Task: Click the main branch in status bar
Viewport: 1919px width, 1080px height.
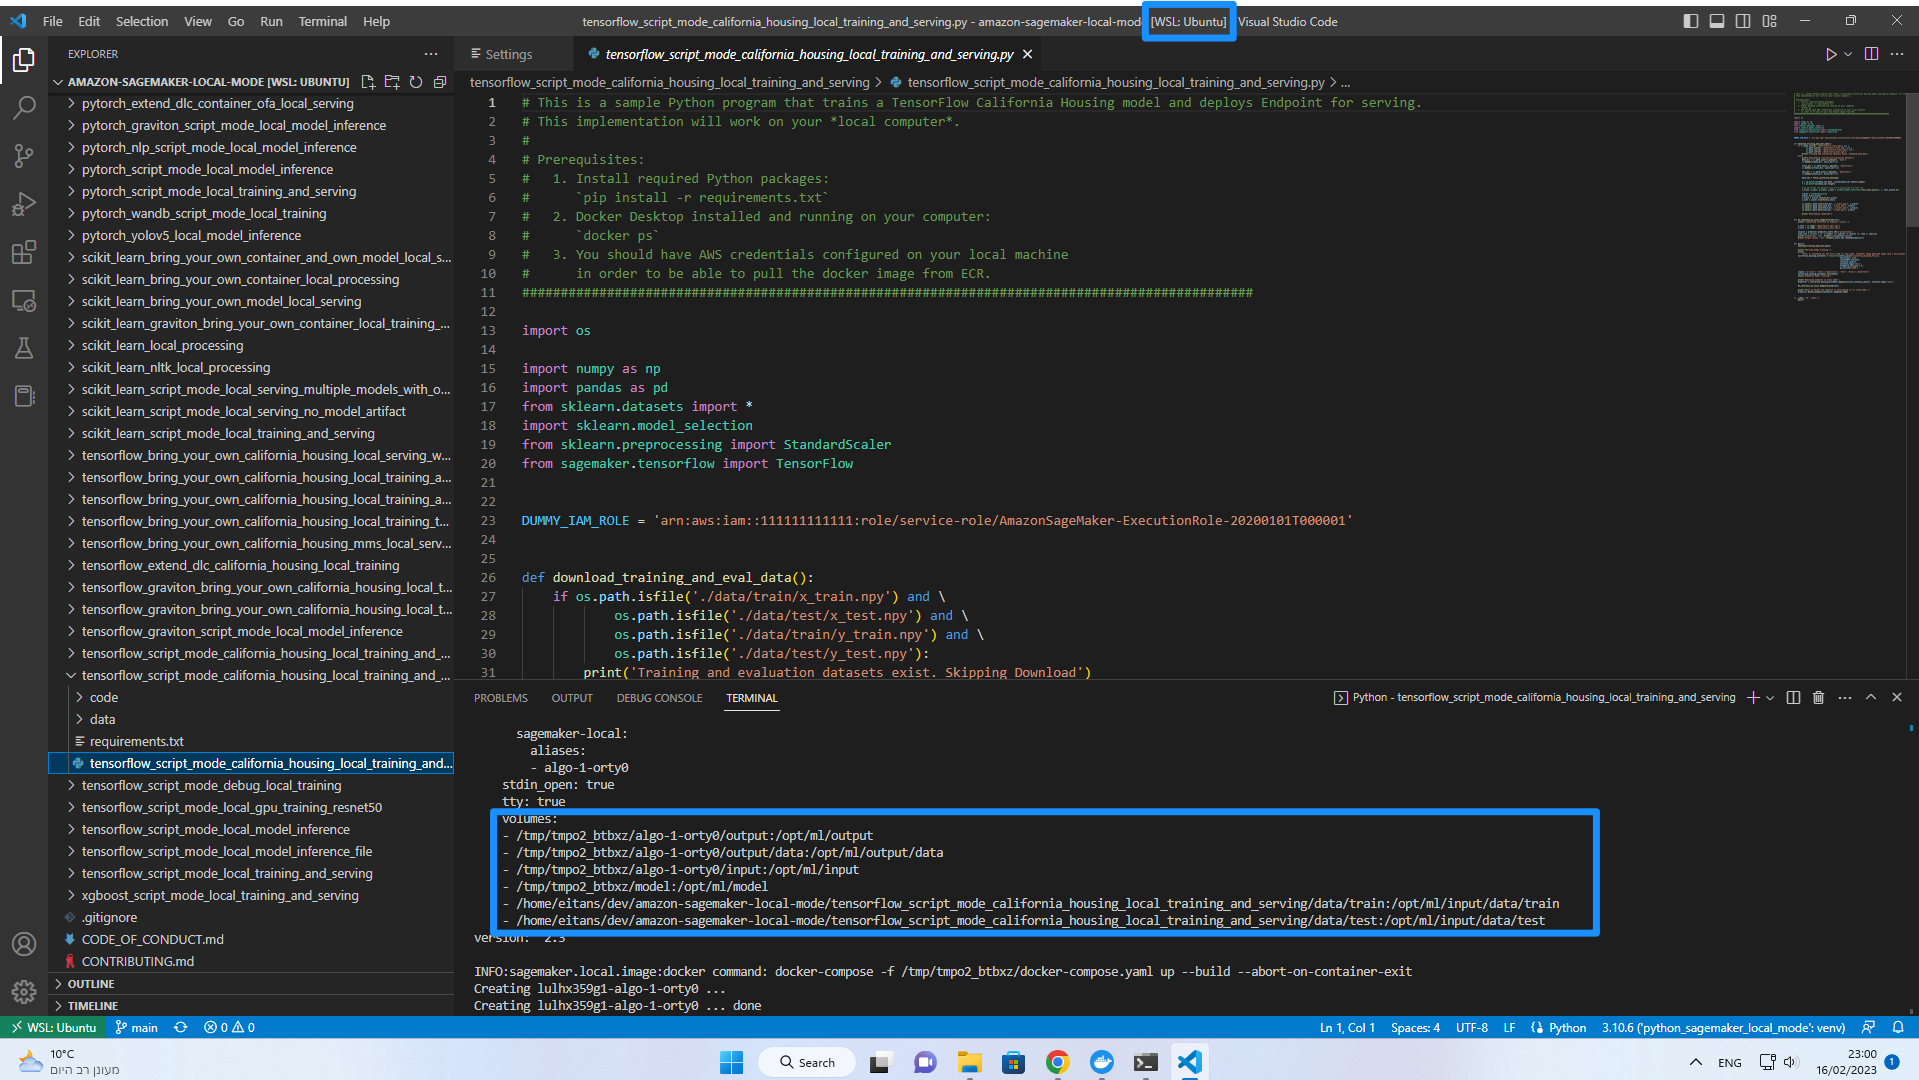Action: [137, 1027]
